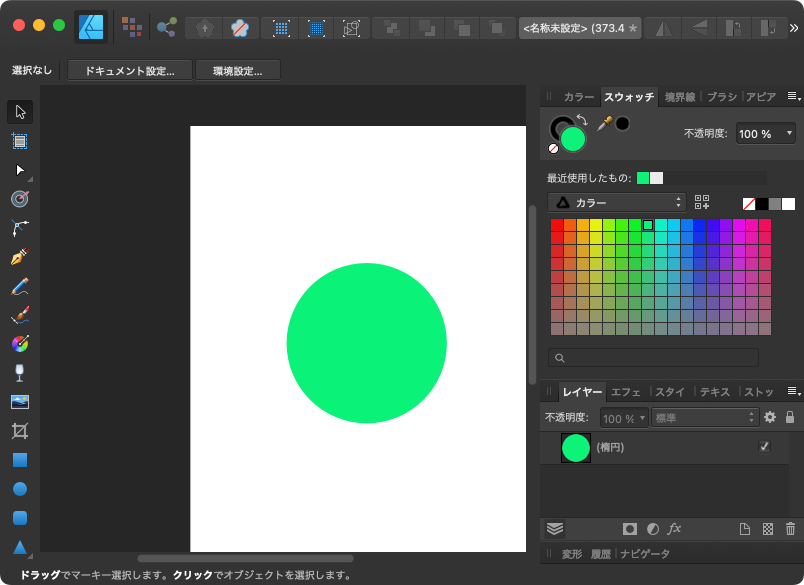
Task: Select the Crop tool
Action: 20,431
